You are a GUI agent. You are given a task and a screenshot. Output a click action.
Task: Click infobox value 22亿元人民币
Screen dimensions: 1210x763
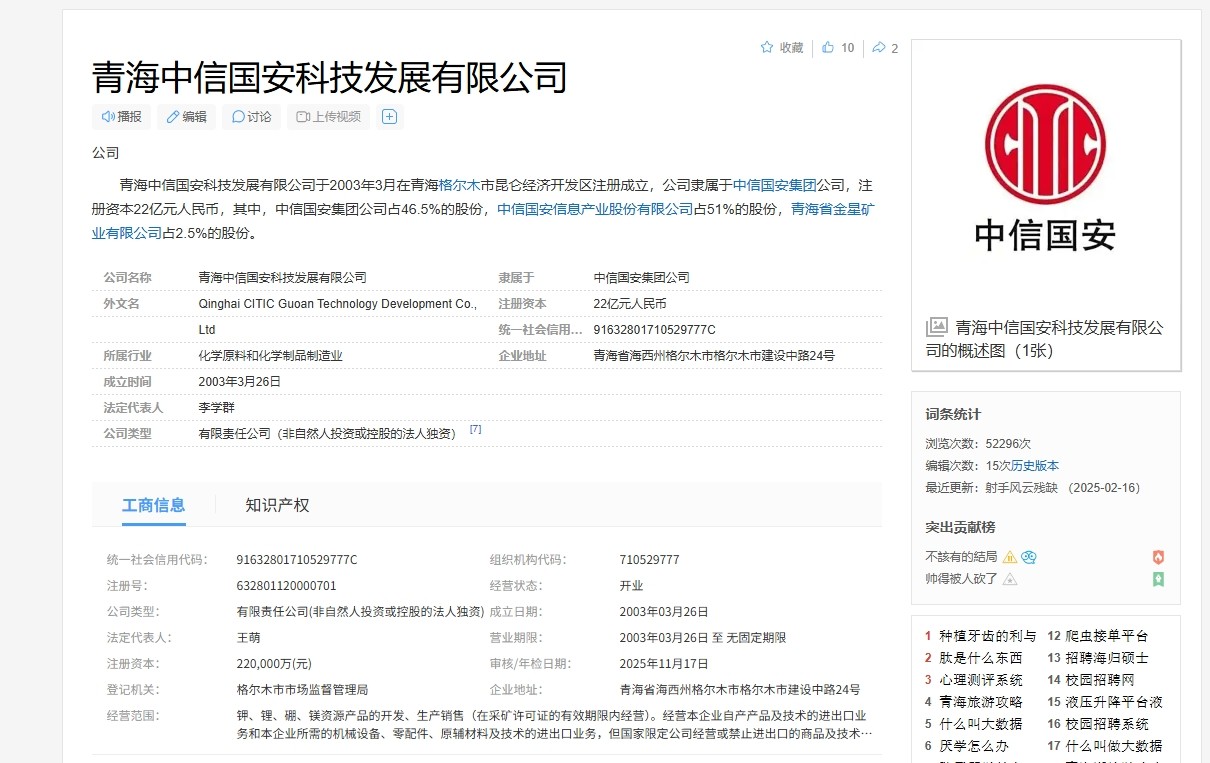[x=629, y=304]
